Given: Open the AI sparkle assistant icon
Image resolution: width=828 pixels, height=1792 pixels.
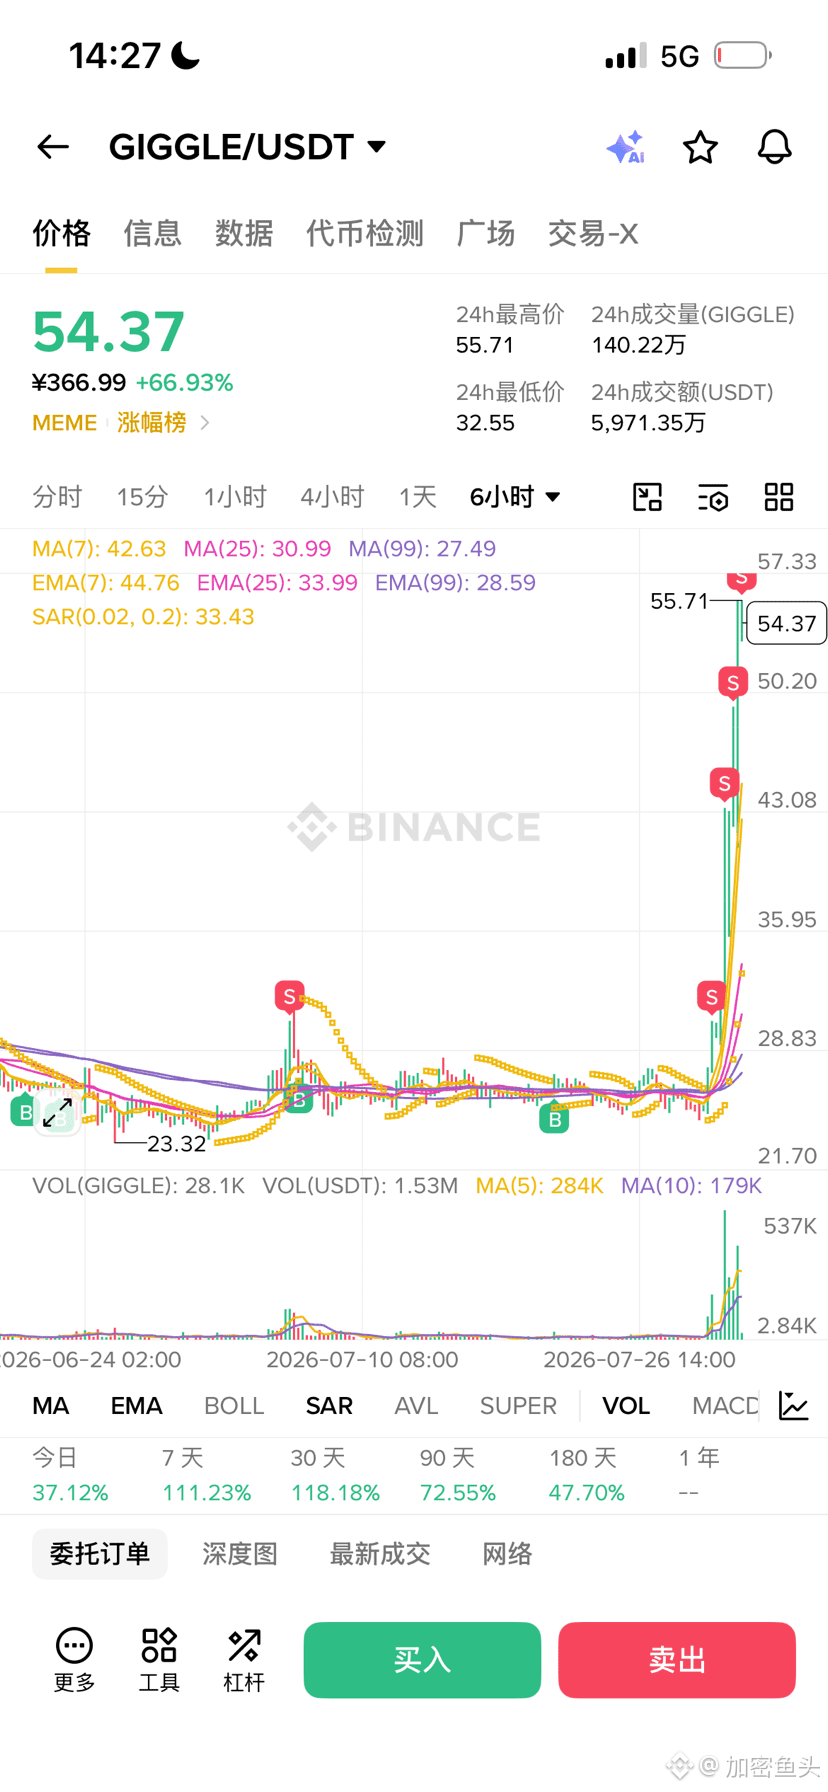Looking at the screenshot, I should pos(626,147).
